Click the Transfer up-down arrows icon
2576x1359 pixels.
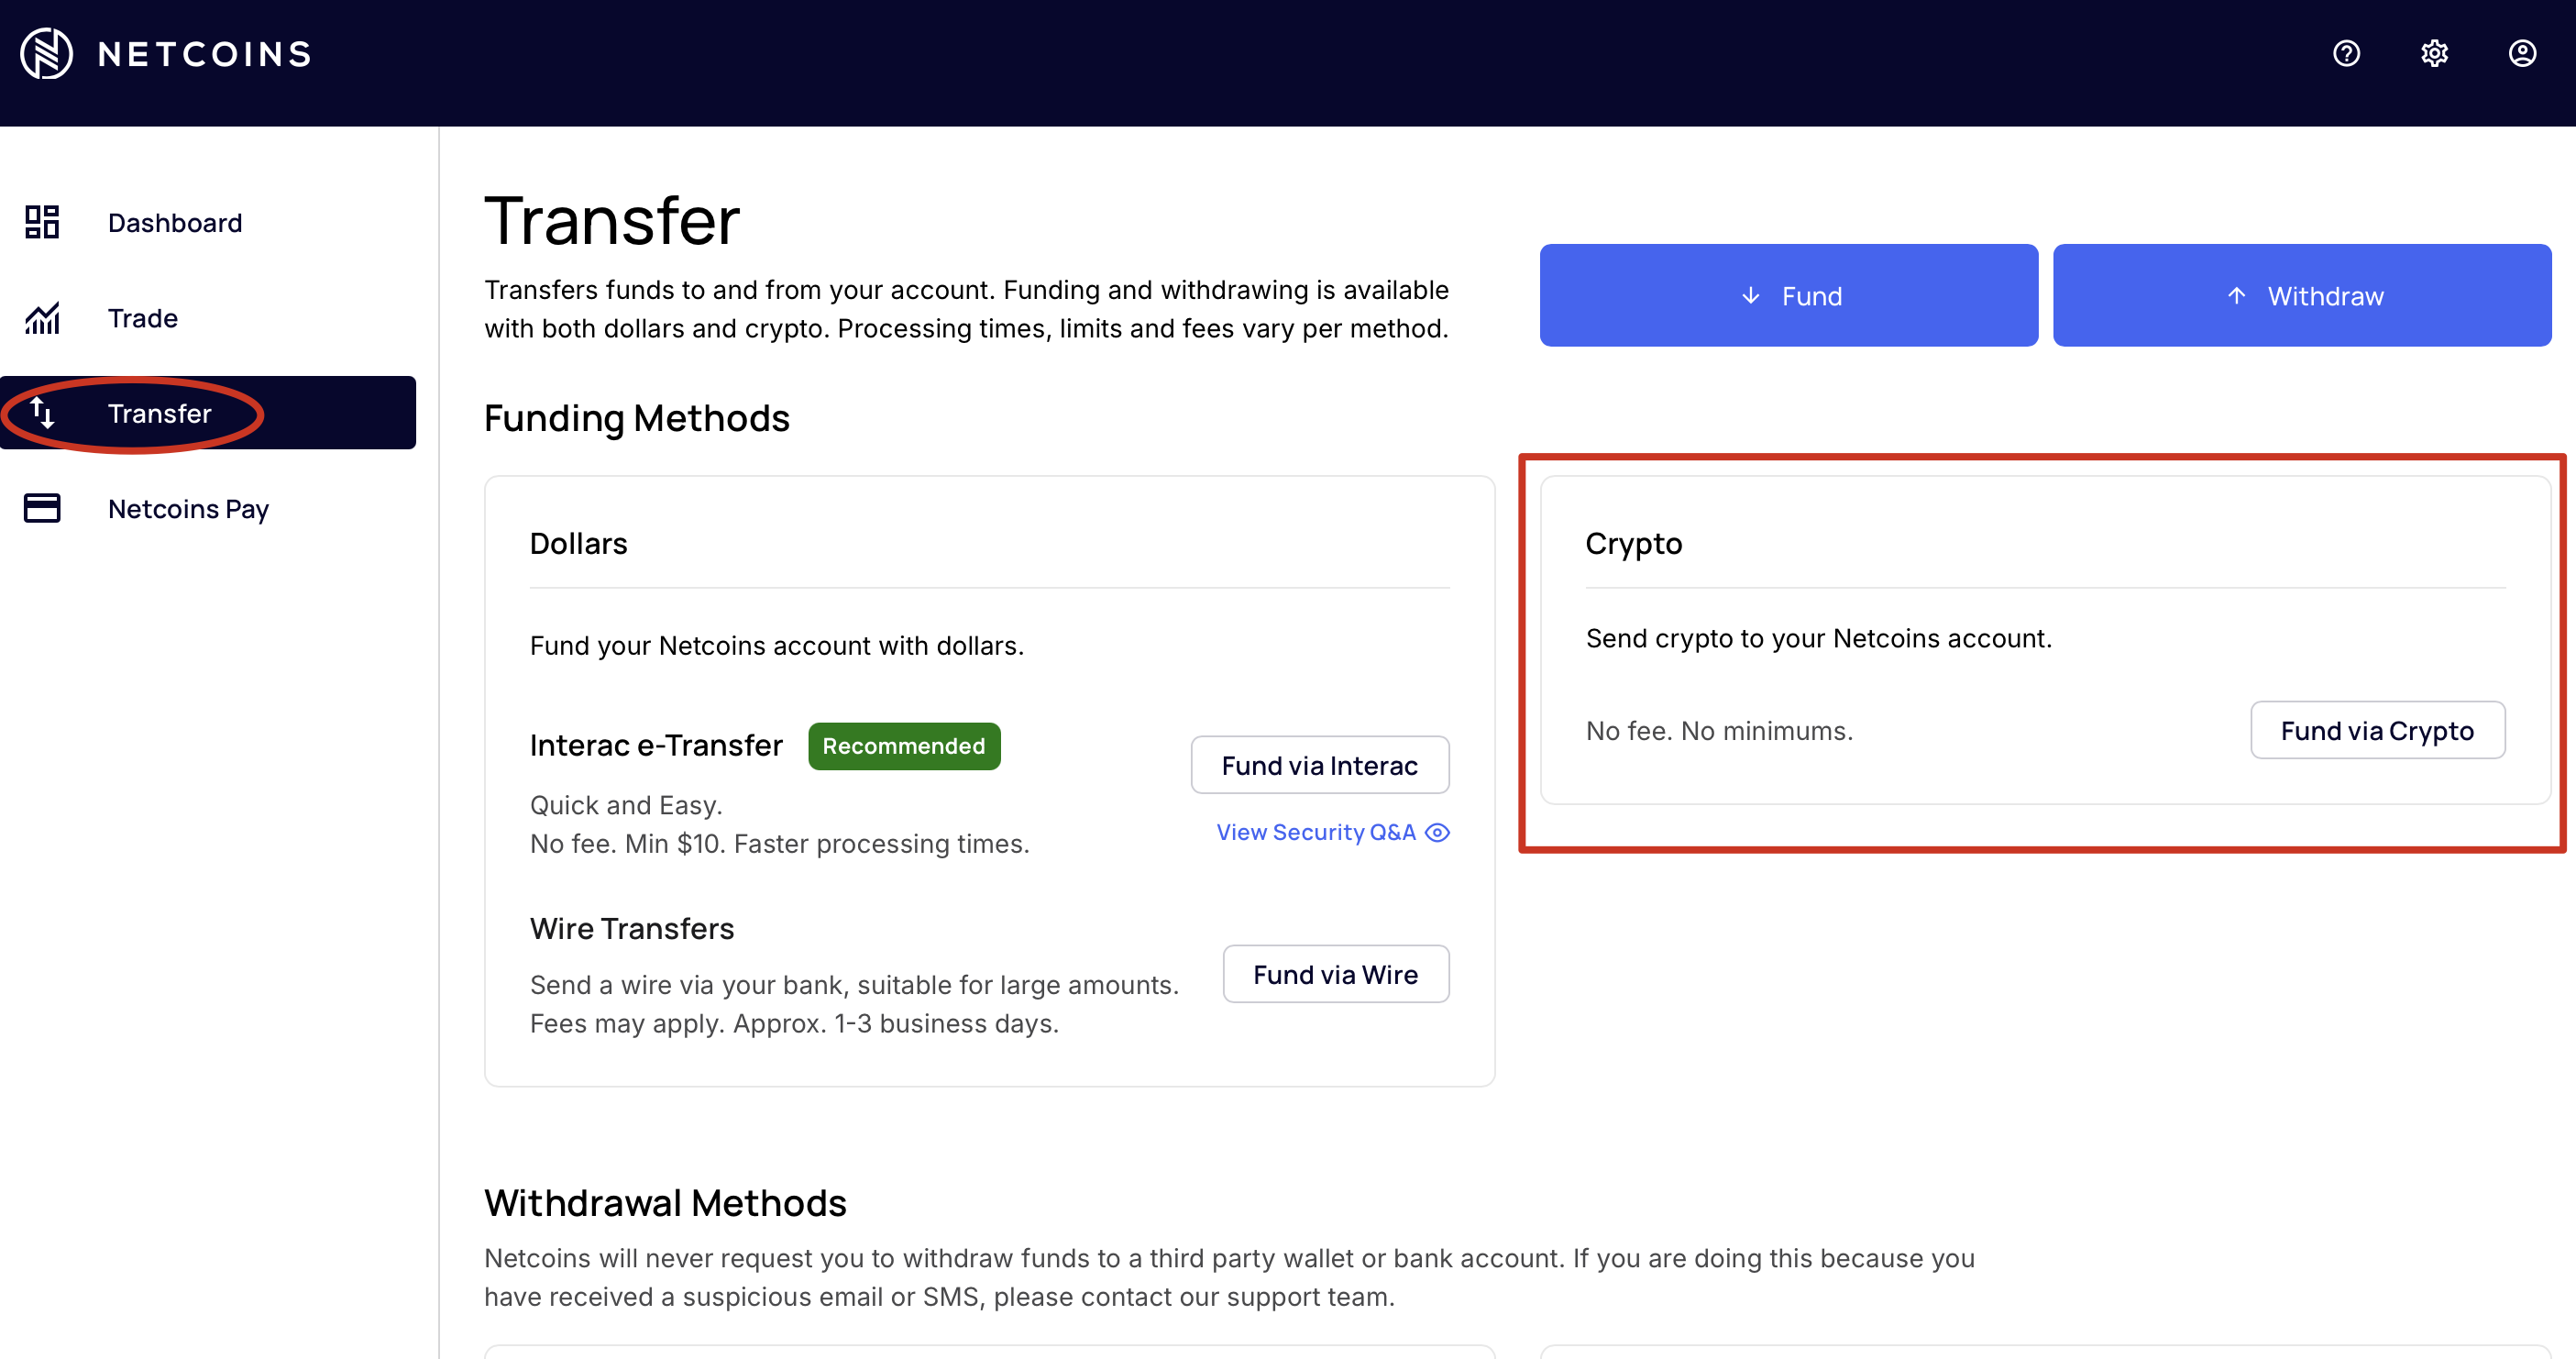pos(43,413)
